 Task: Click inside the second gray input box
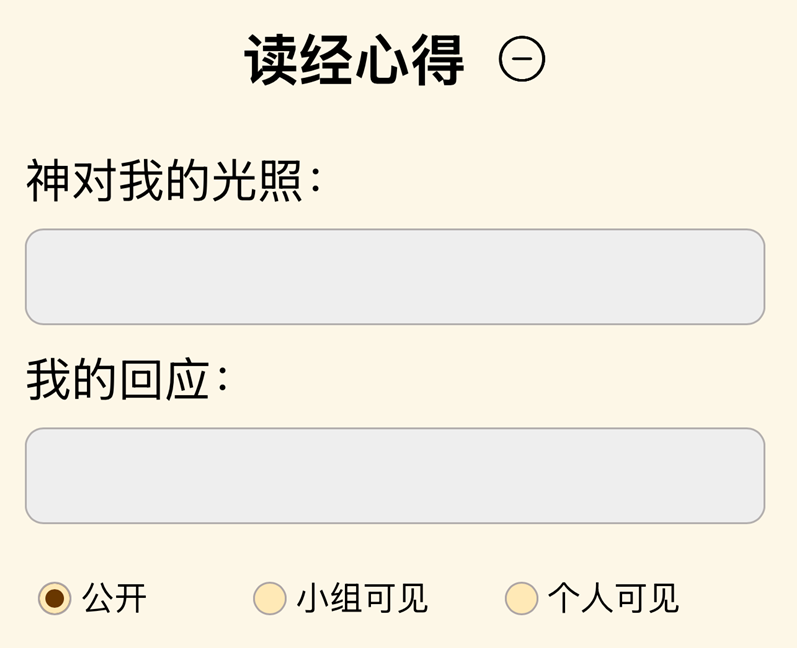pyautogui.click(x=395, y=476)
